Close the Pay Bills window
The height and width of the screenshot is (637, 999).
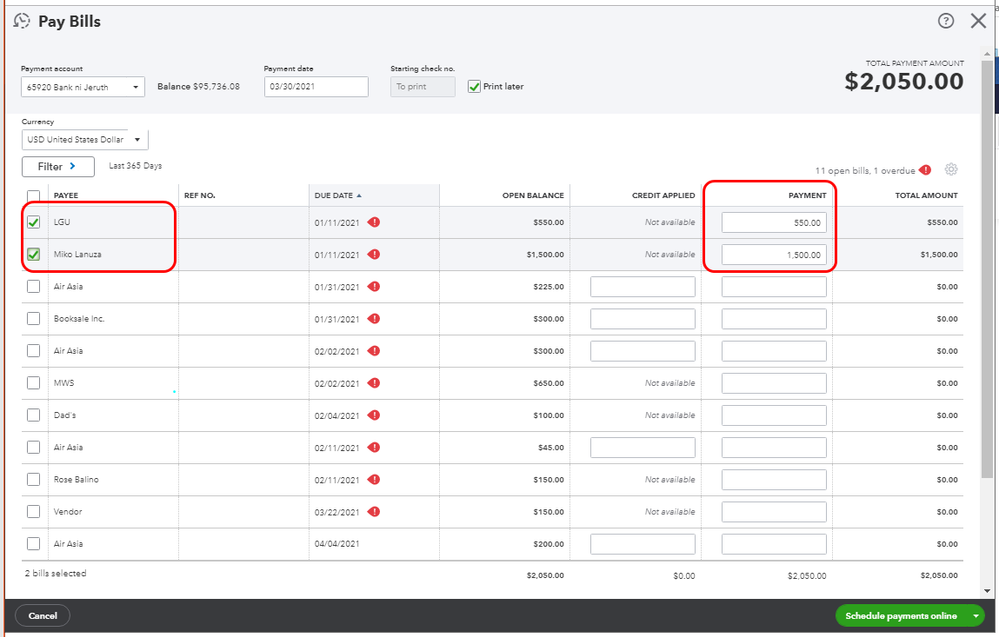pos(978,21)
